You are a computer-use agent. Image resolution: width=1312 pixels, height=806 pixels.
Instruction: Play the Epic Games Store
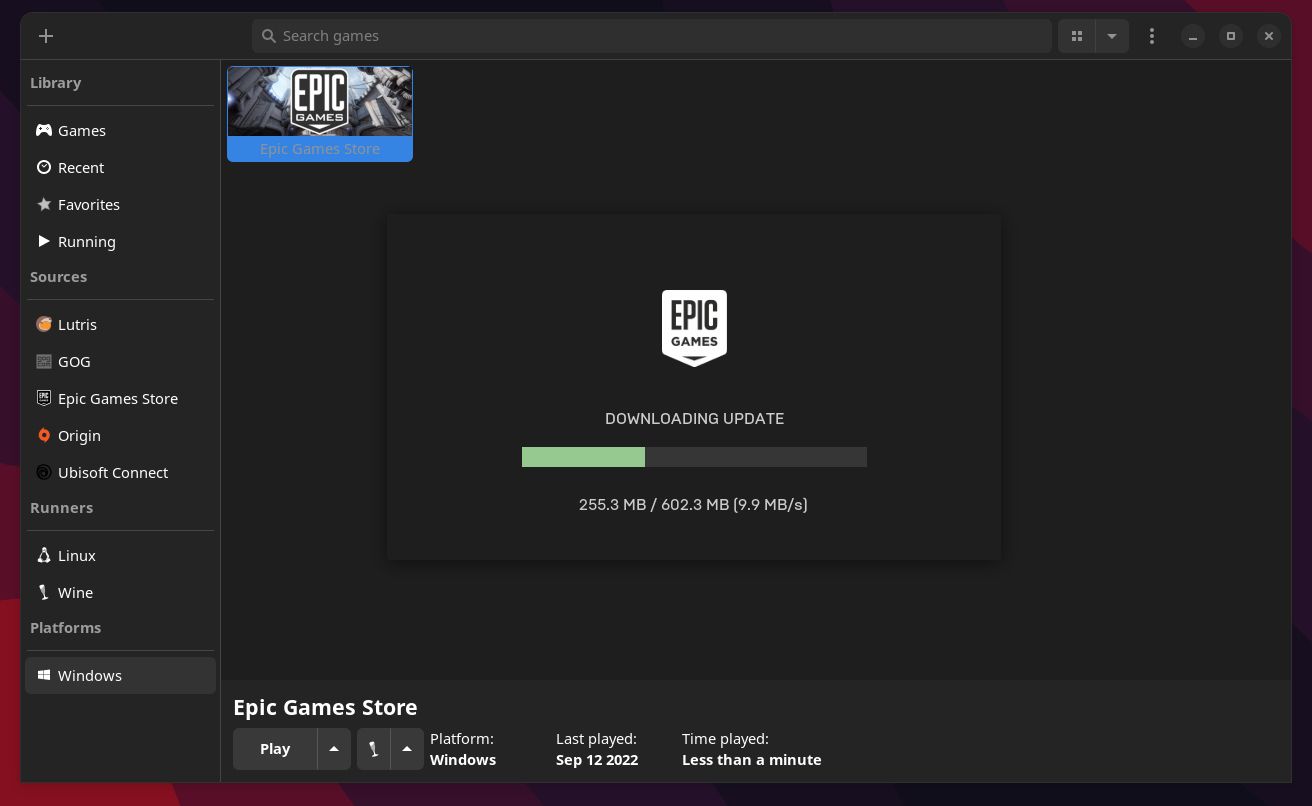[274, 748]
